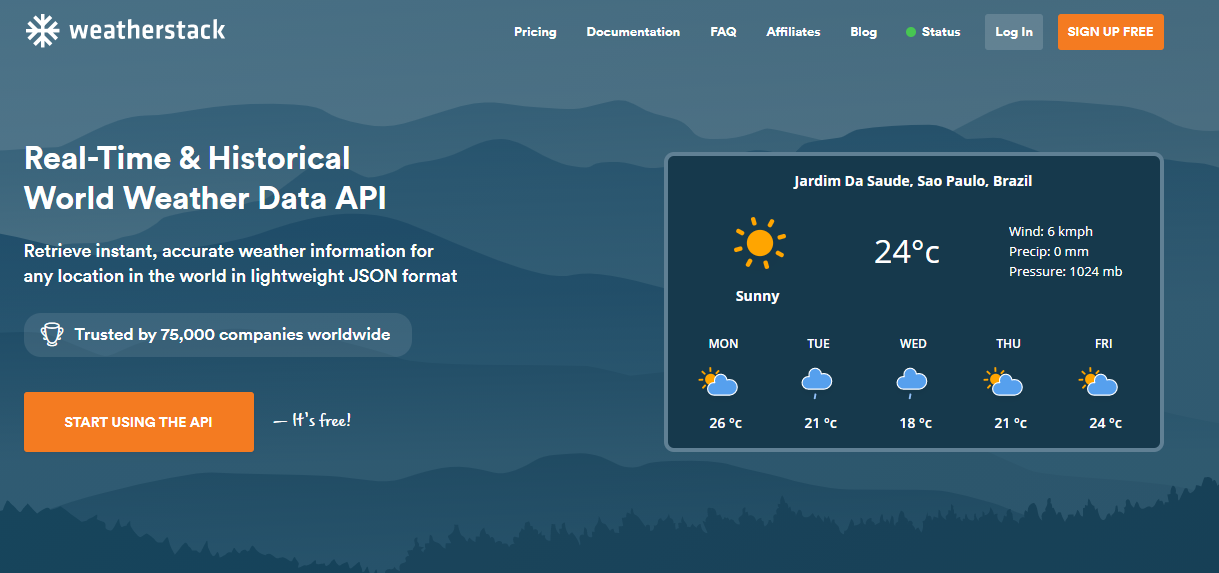Screen dimensions: 1219x573
Task: Visit the Blog from the navigation
Action: [863, 32]
